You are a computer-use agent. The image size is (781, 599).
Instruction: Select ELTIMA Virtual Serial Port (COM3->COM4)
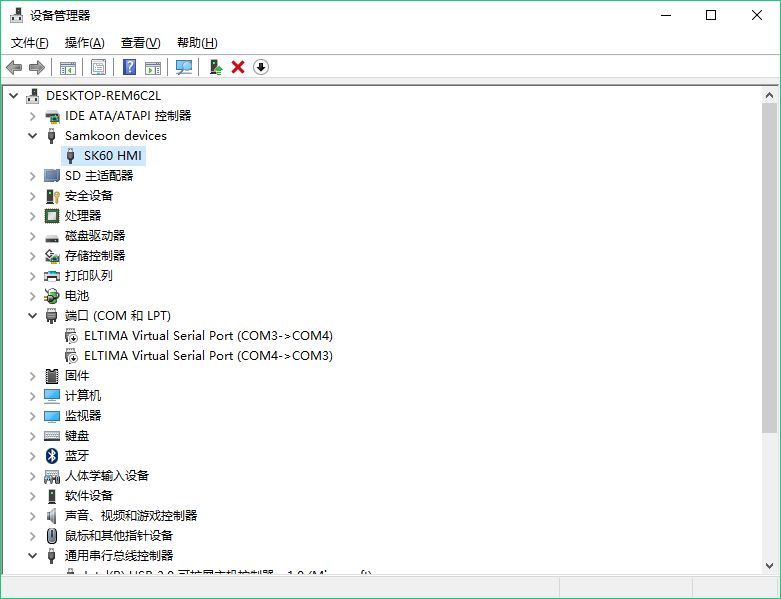[208, 335]
